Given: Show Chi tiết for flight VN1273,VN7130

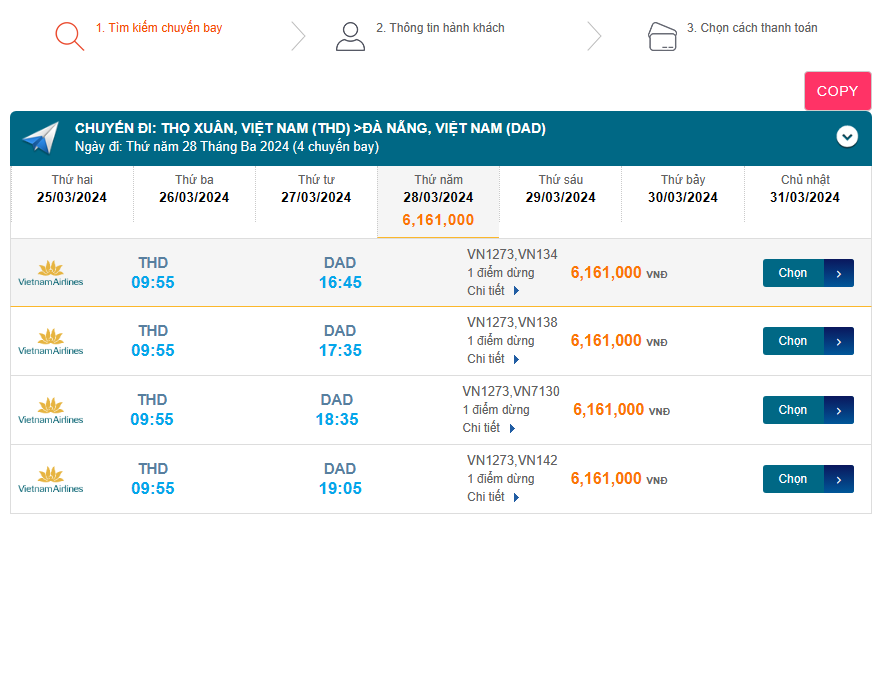Looking at the screenshot, I should point(488,428).
